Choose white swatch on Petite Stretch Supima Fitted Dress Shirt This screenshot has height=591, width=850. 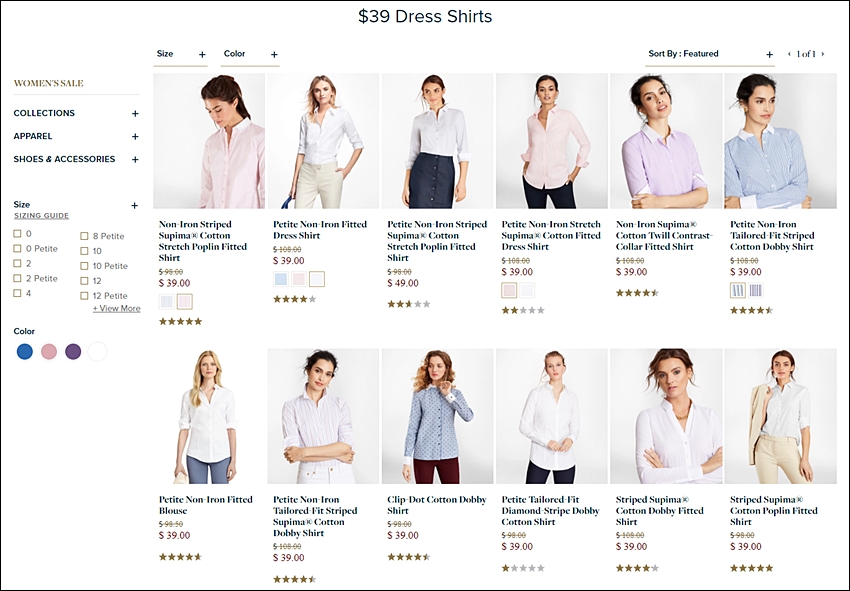[527, 290]
